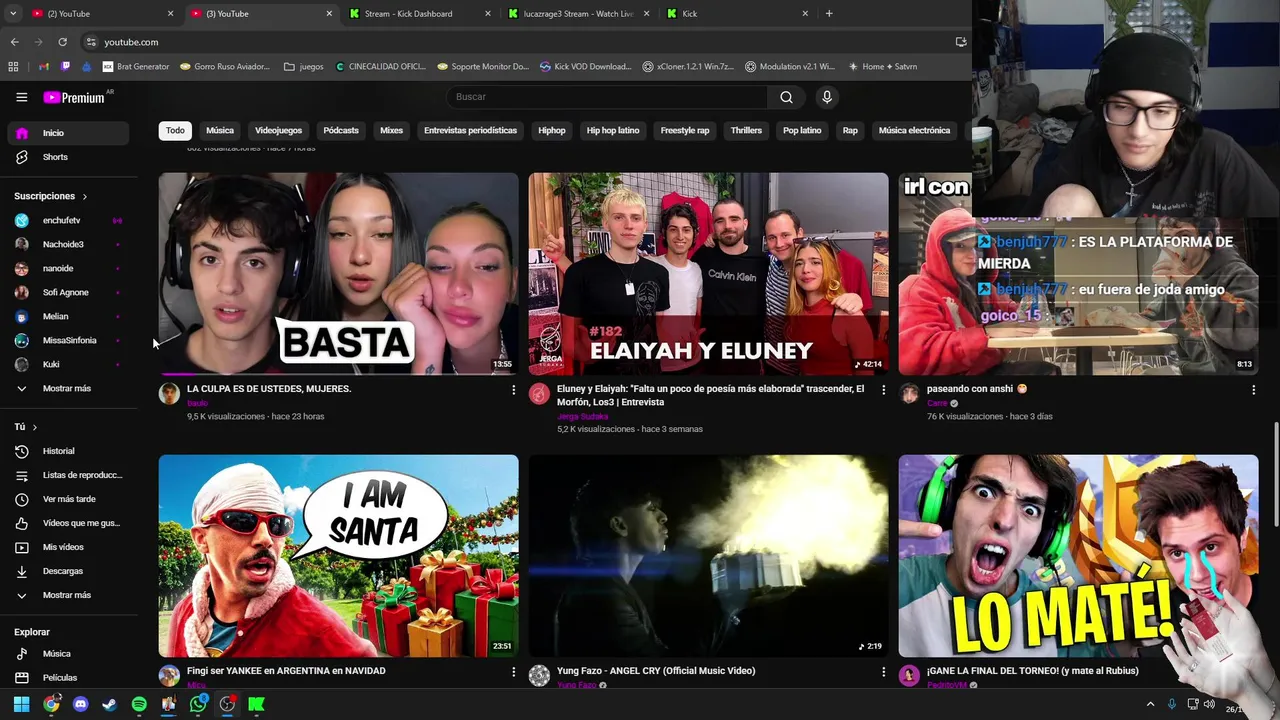Image resolution: width=1280 pixels, height=720 pixels.
Task: Click the browser reload button
Action: (62, 42)
